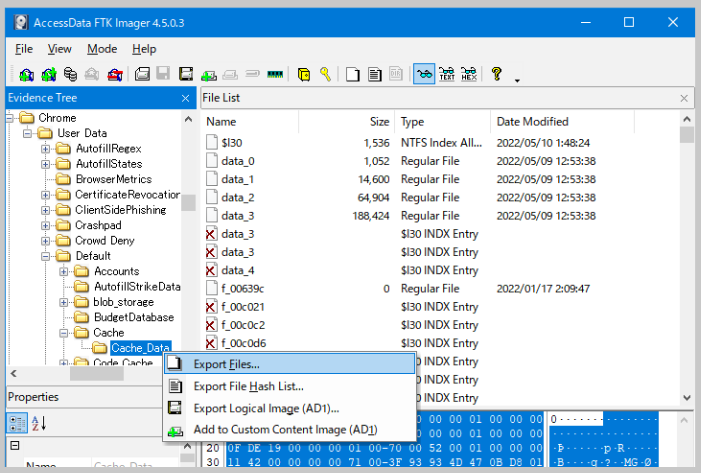Sort file list by Size column header
701x473 pixels.
pos(346,122)
